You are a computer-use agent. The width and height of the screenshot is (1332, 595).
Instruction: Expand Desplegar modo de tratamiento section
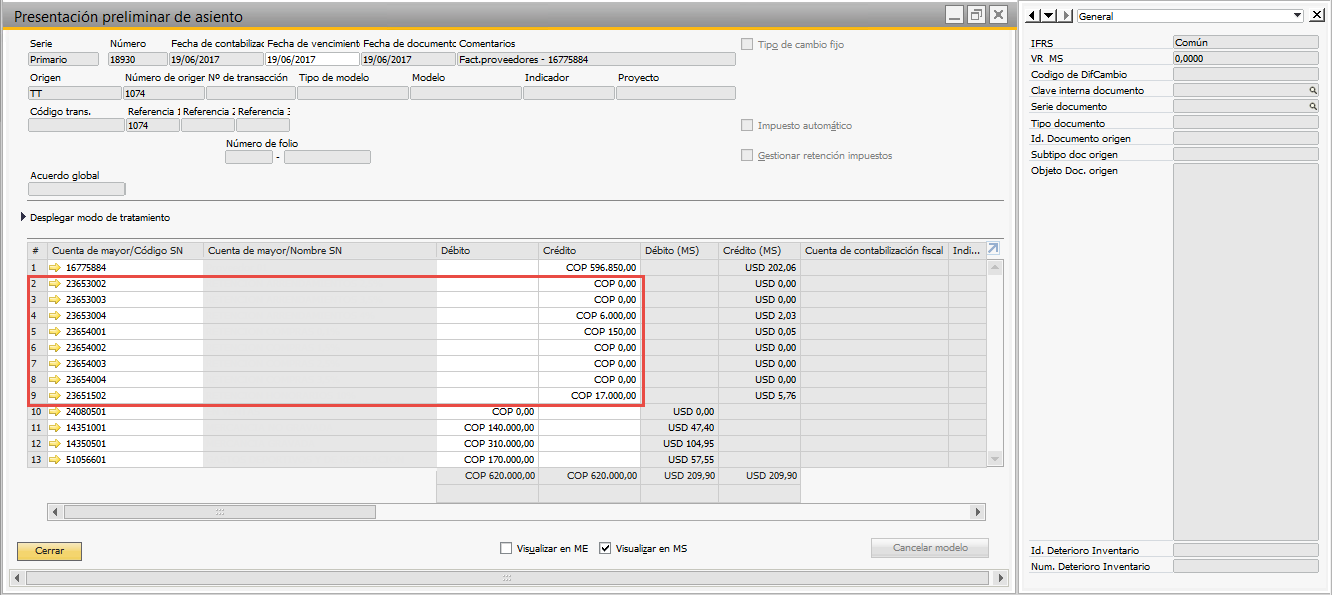tap(24, 217)
